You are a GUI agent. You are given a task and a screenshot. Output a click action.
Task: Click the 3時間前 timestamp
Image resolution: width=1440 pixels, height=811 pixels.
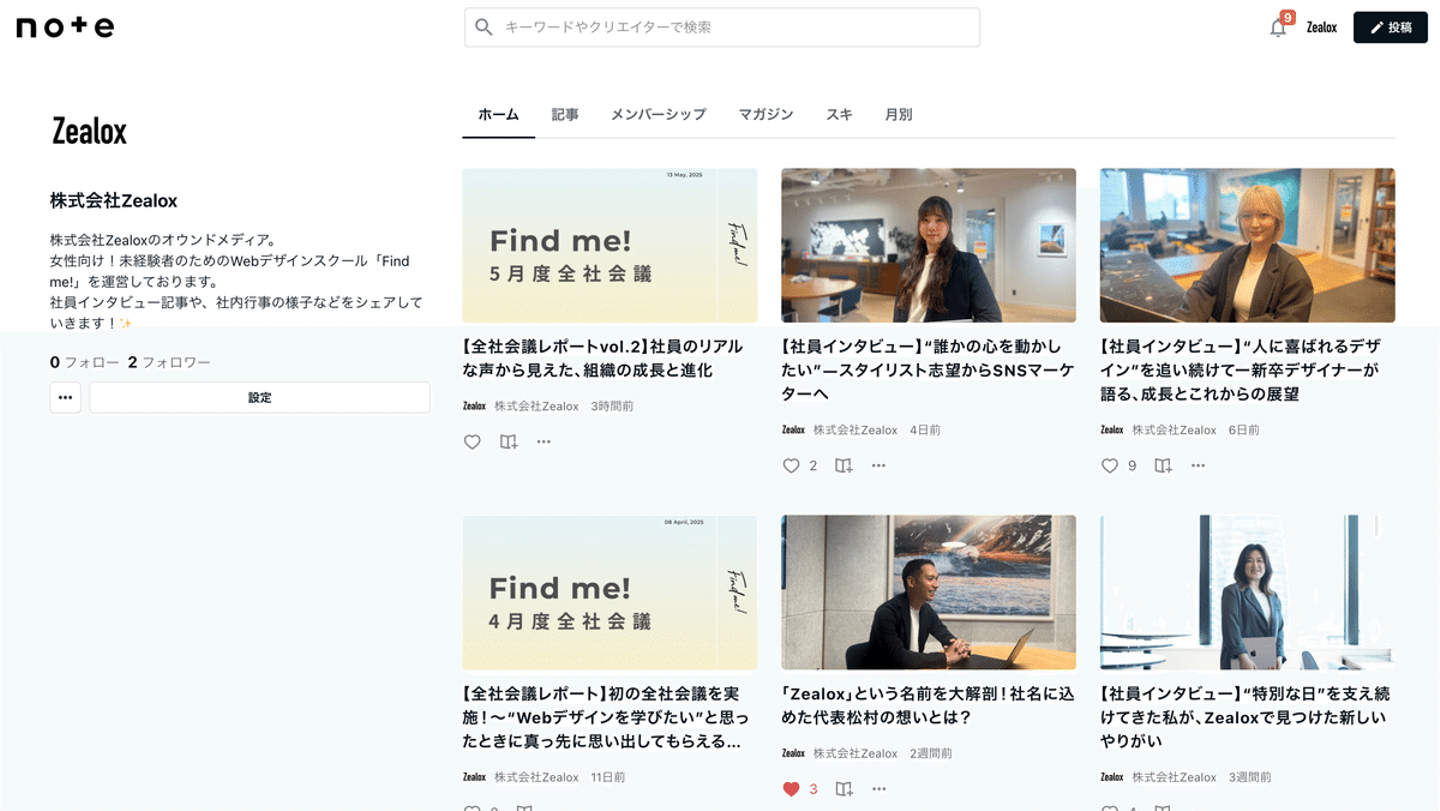[612, 406]
